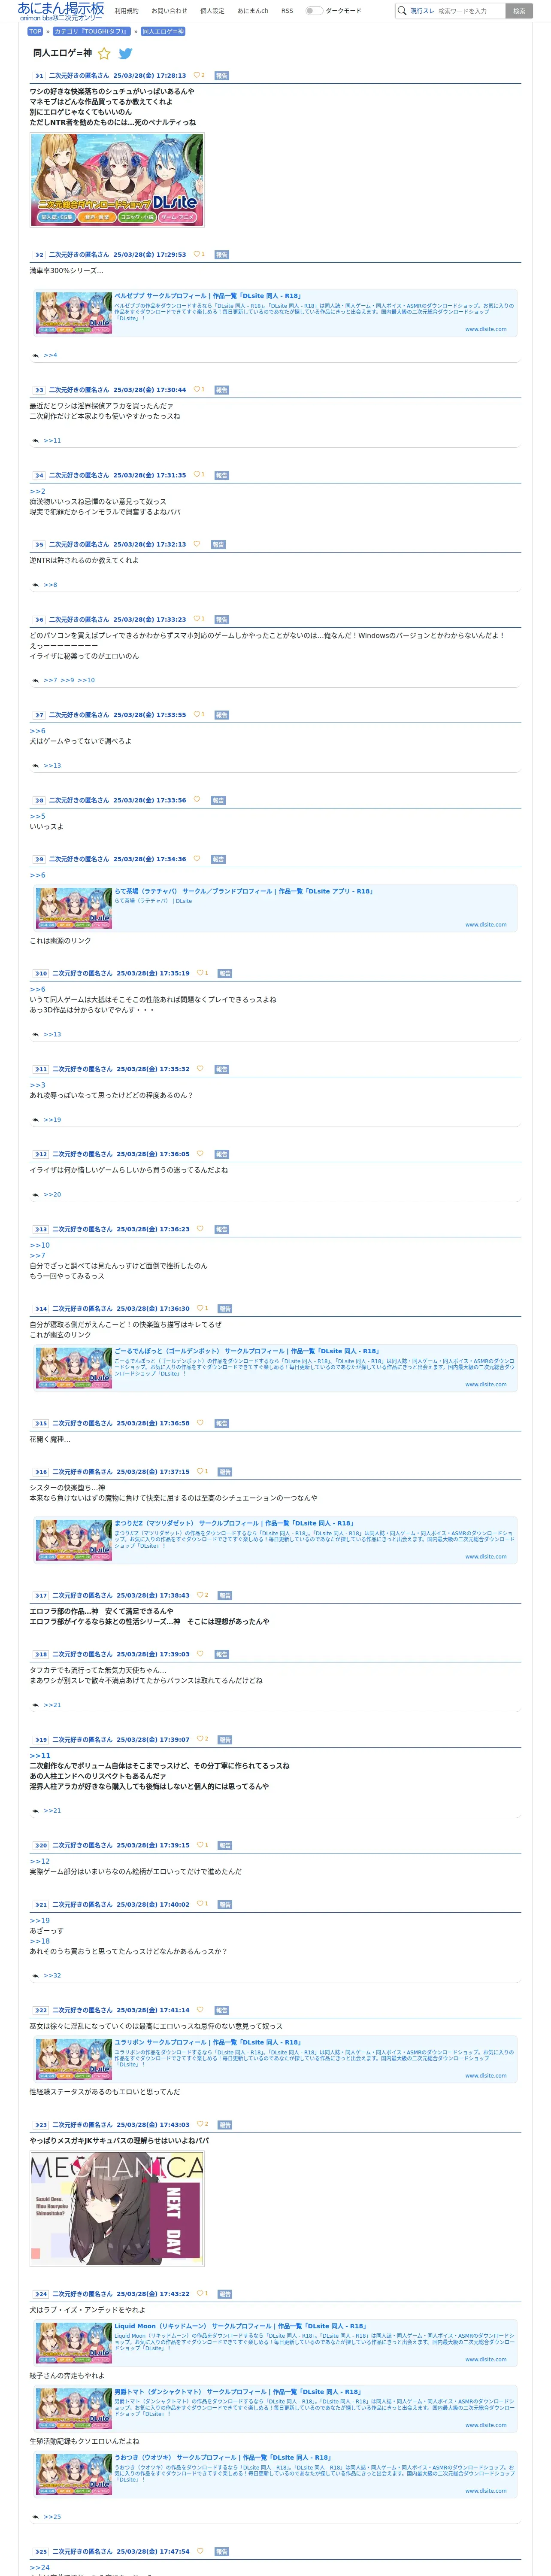Image resolution: width=551 pixels, height=2576 pixels.
Task: Jump to reply >>7 under post 6
Action: point(50,680)
